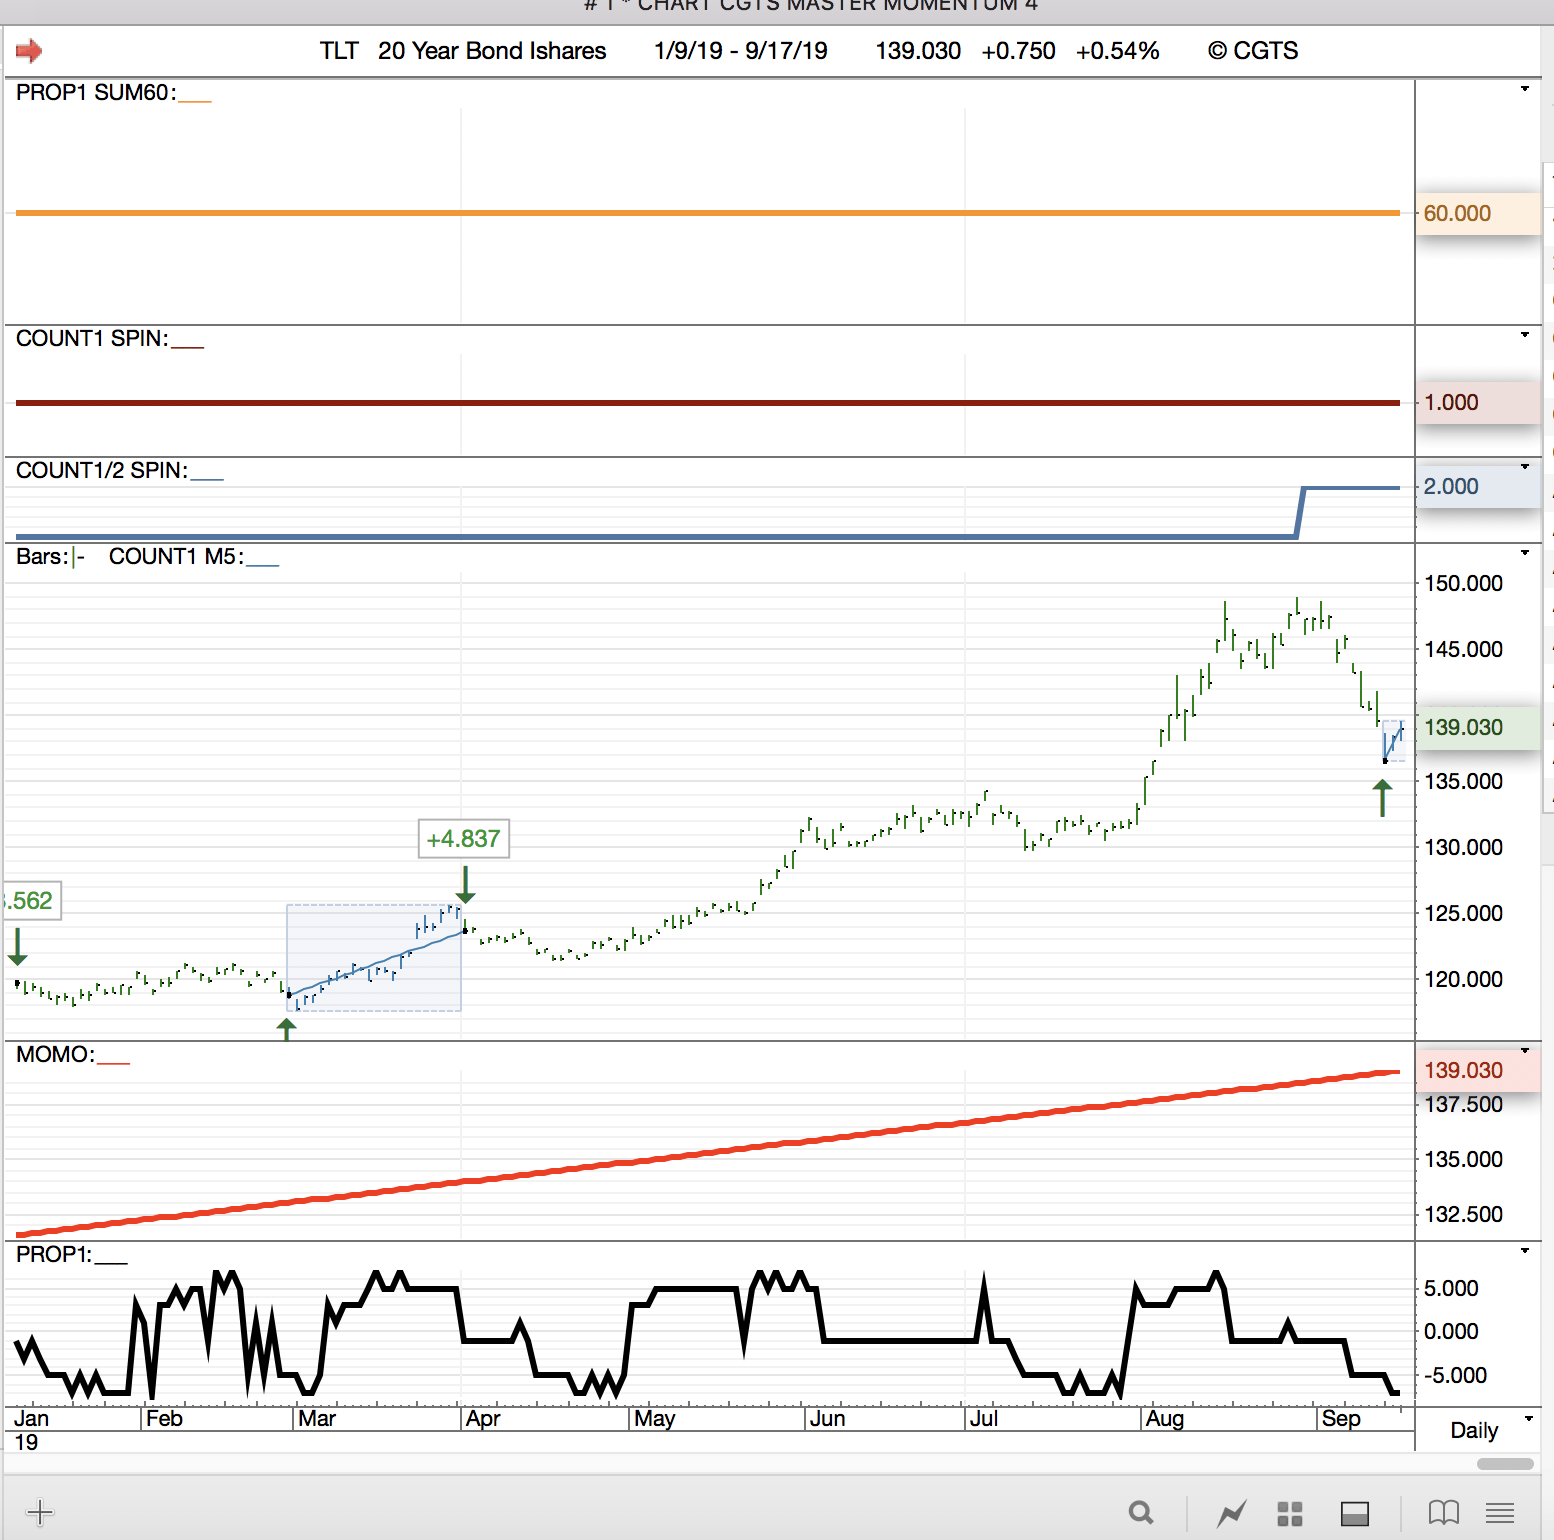Image resolution: width=1554 pixels, height=1540 pixels.
Task: Click the 137.500 MOMO axis label
Action: (1463, 1104)
